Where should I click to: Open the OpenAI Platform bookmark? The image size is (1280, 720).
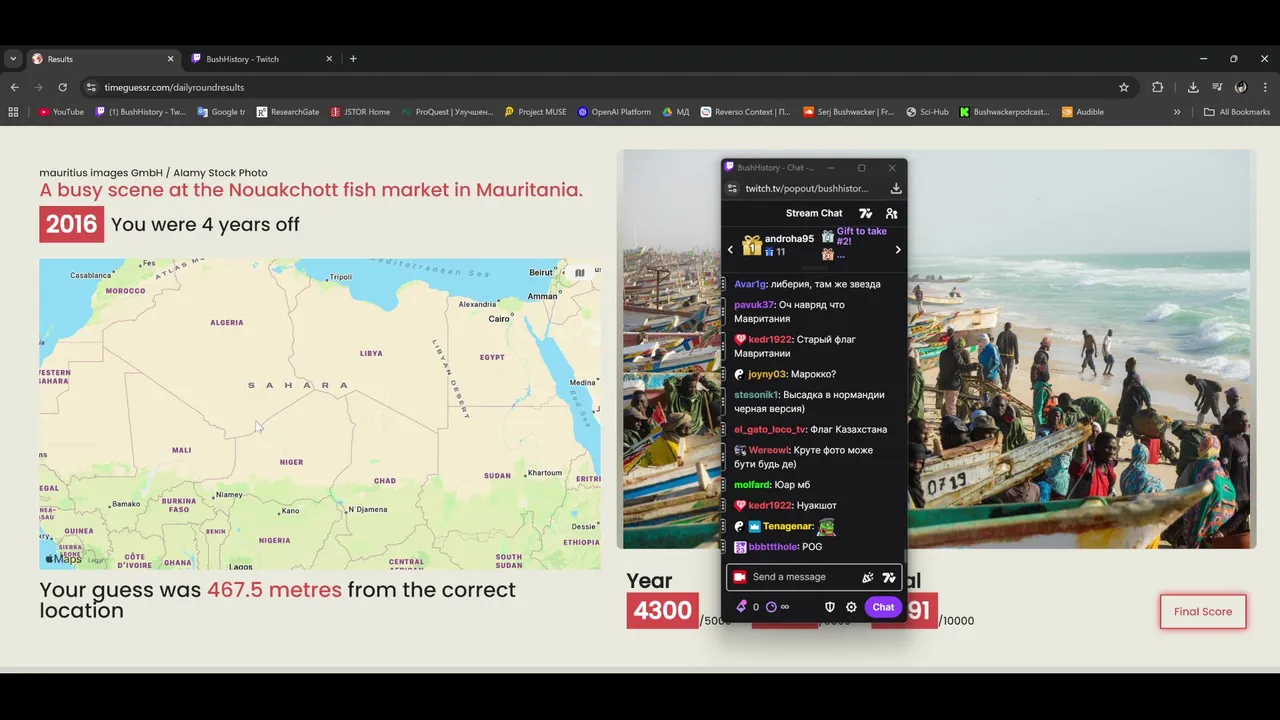click(614, 112)
